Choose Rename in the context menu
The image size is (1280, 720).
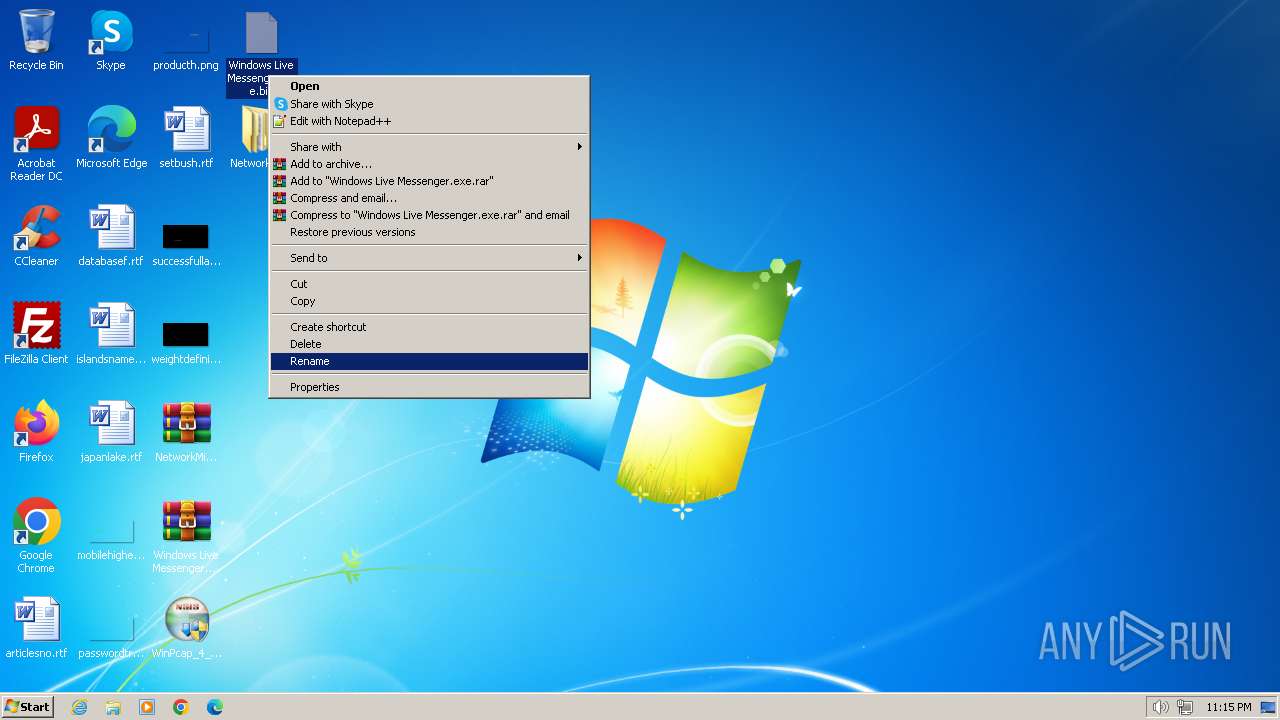coord(429,361)
